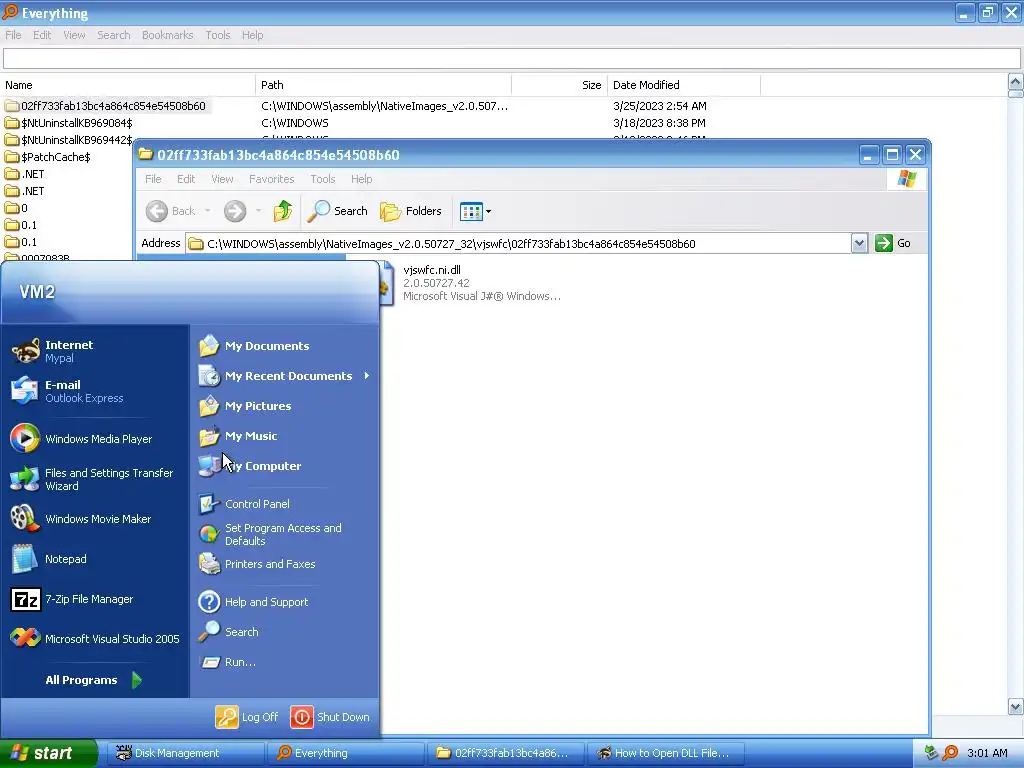Click the Back button in Explorer

(170, 211)
